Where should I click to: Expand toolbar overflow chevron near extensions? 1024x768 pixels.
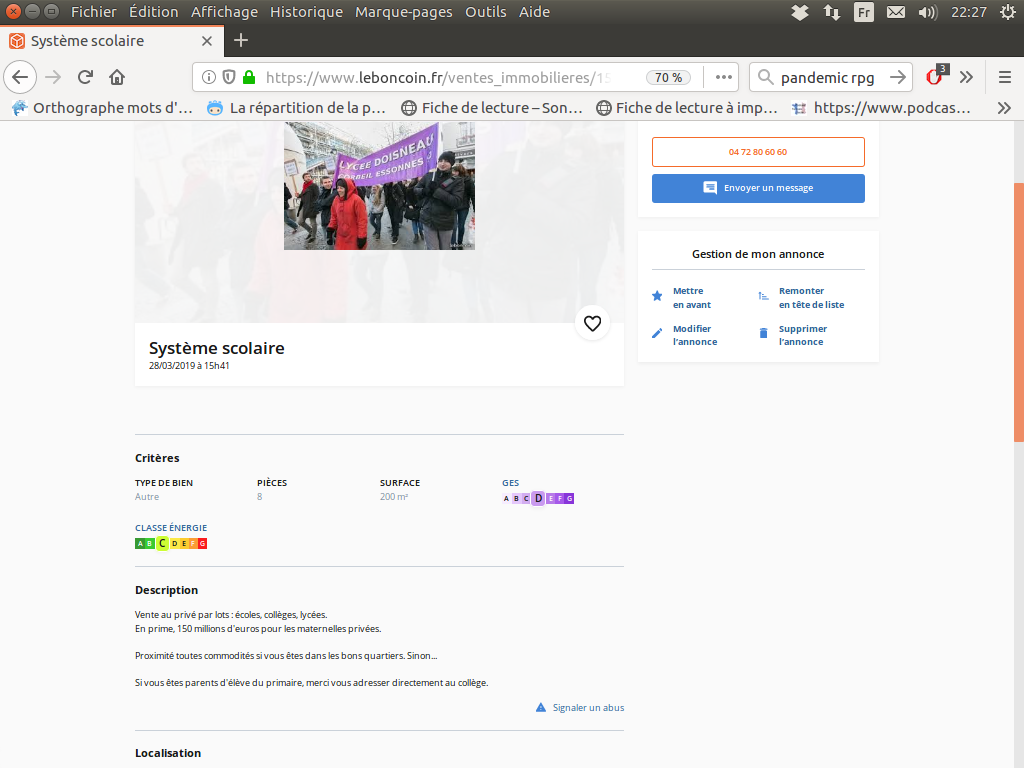coord(966,77)
